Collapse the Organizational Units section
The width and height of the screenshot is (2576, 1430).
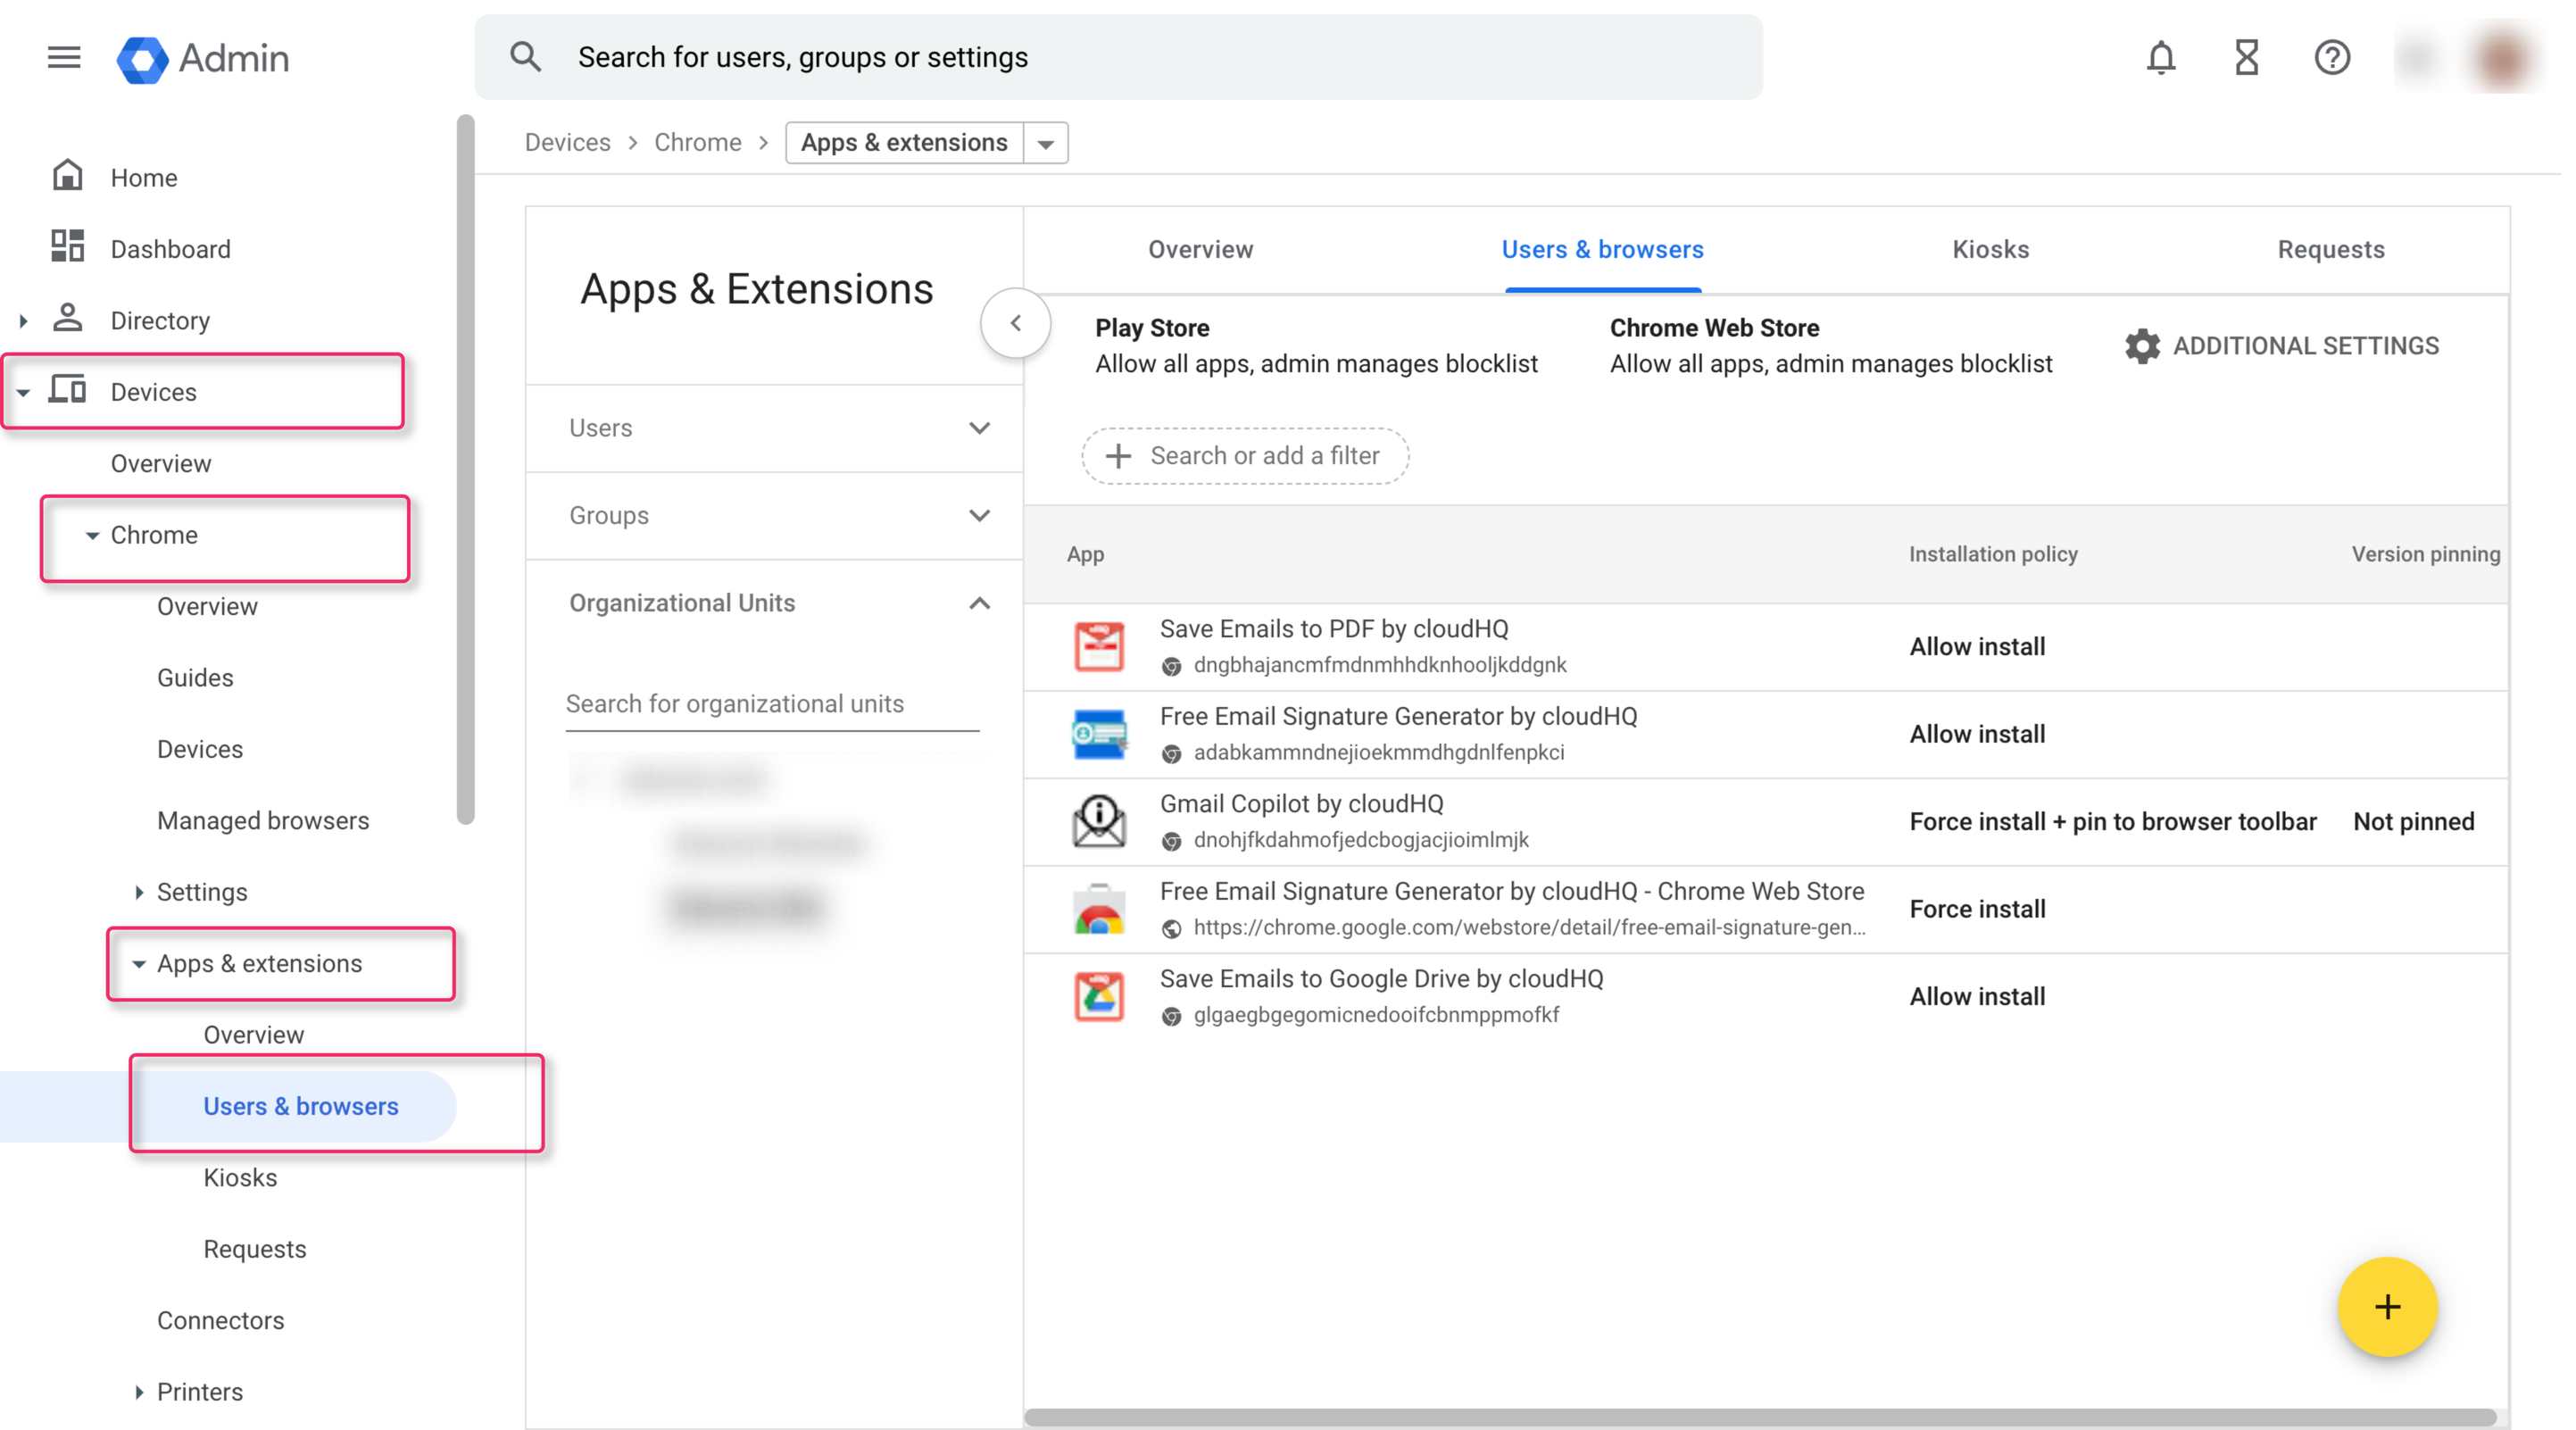point(979,603)
